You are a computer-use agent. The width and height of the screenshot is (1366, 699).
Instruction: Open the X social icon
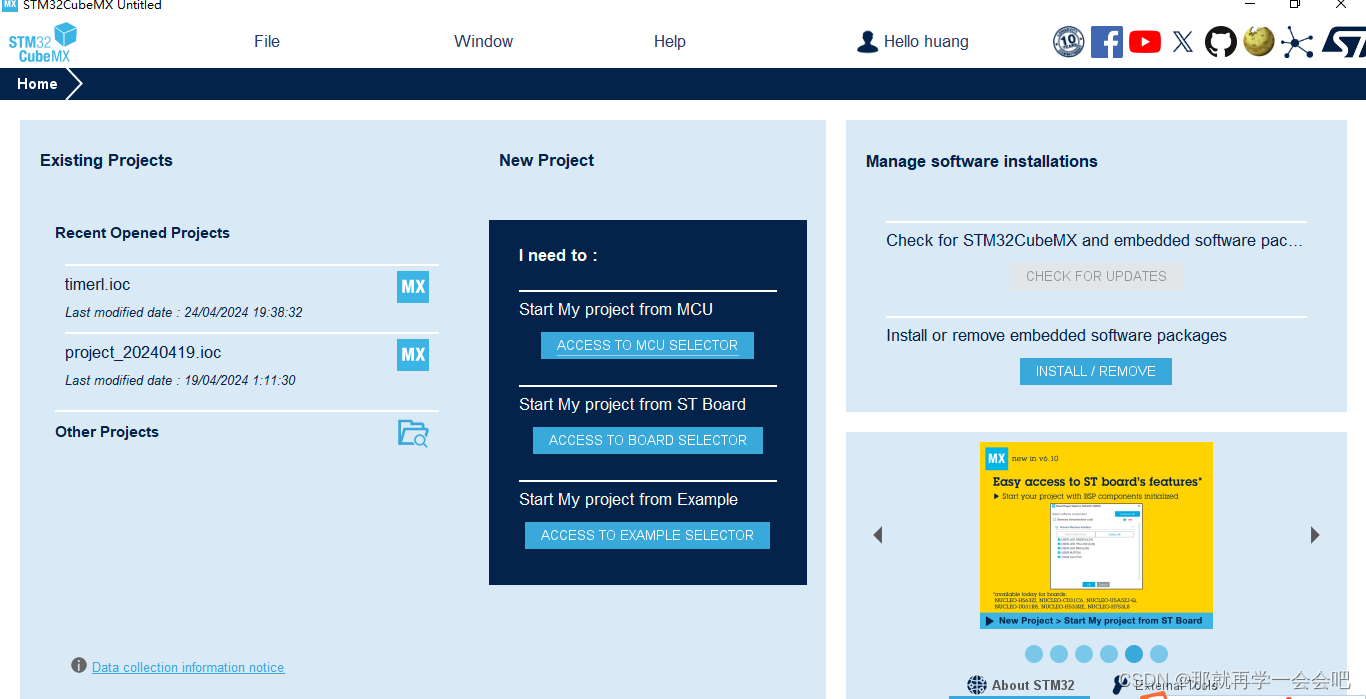pos(1183,42)
